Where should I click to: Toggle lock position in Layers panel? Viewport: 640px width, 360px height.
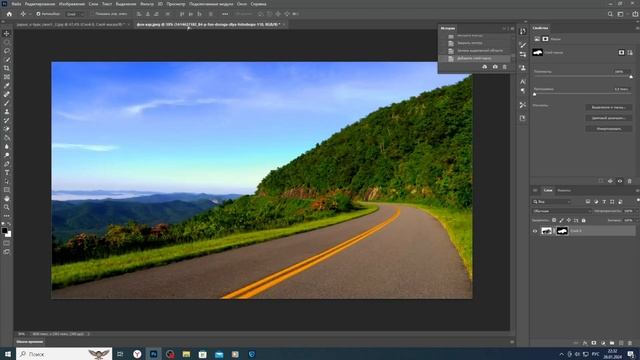[569, 220]
